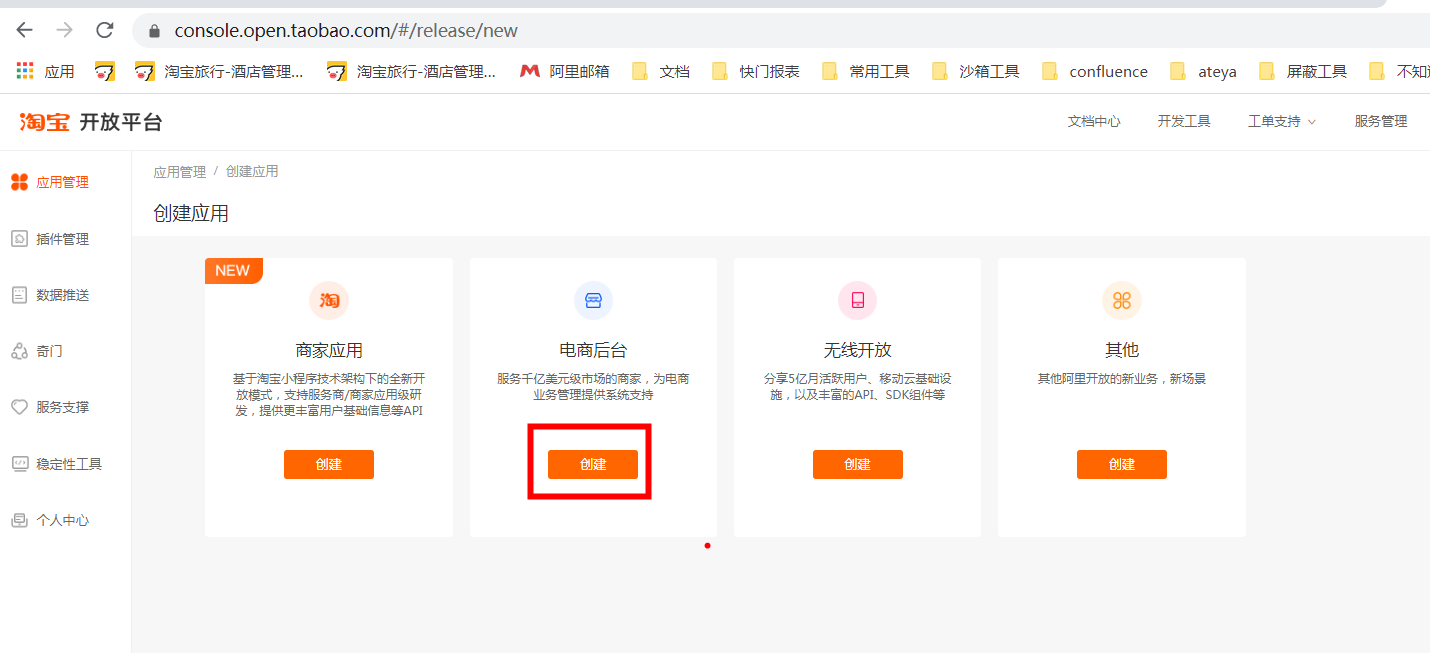Open the ateya bookmark folder
The image size is (1430, 653).
[1204, 71]
